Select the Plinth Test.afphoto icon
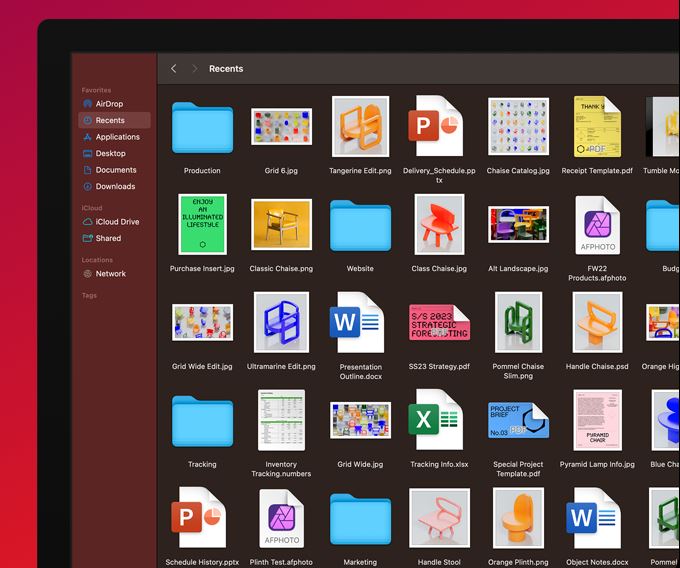The width and height of the screenshot is (680, 568). pos(281,518)
